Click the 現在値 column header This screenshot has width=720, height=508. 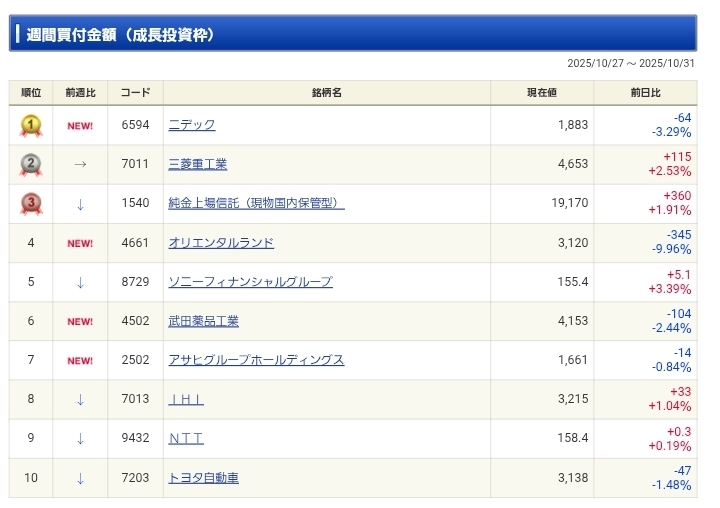pyautogui.click(x=542, y=93)
